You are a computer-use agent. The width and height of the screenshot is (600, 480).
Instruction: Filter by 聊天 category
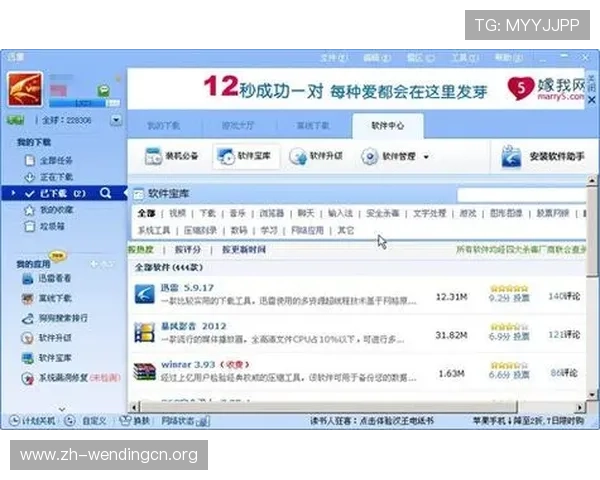tap(306, 213)
